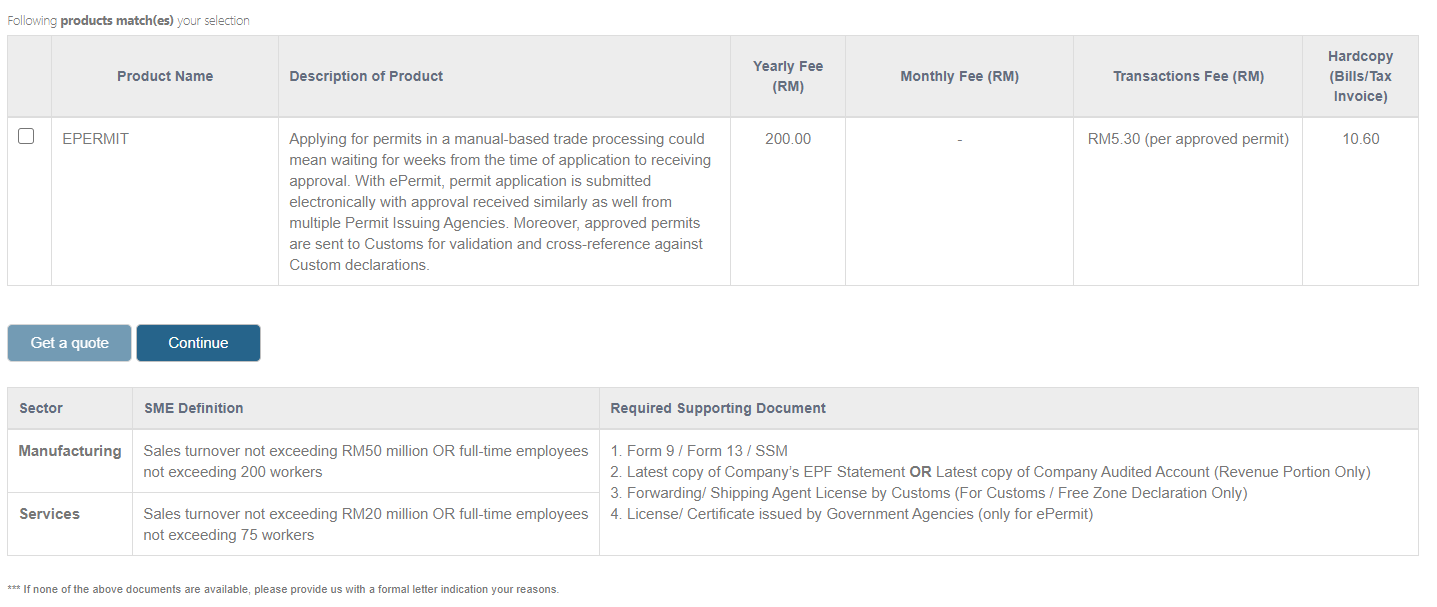The image size is (1437, 607).
Task: Tick the EPERMIT product checkbox
Action: [26, 136]
